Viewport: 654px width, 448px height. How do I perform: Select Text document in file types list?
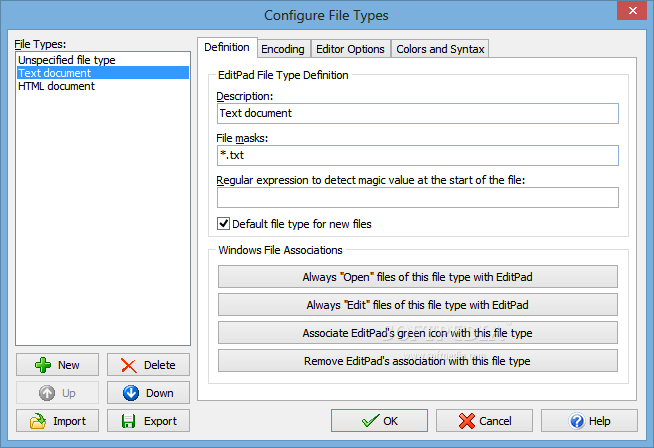pos(103,73)
